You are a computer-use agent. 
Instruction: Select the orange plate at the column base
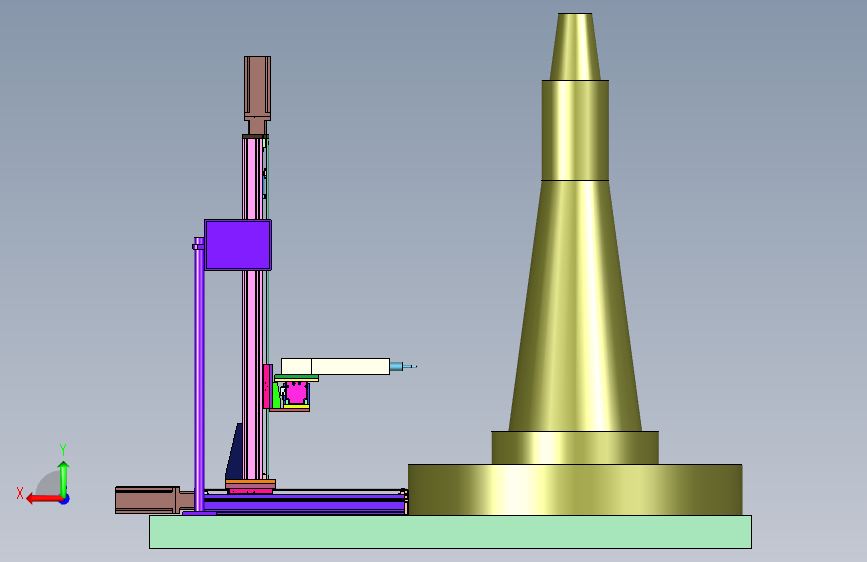(250, 483)
